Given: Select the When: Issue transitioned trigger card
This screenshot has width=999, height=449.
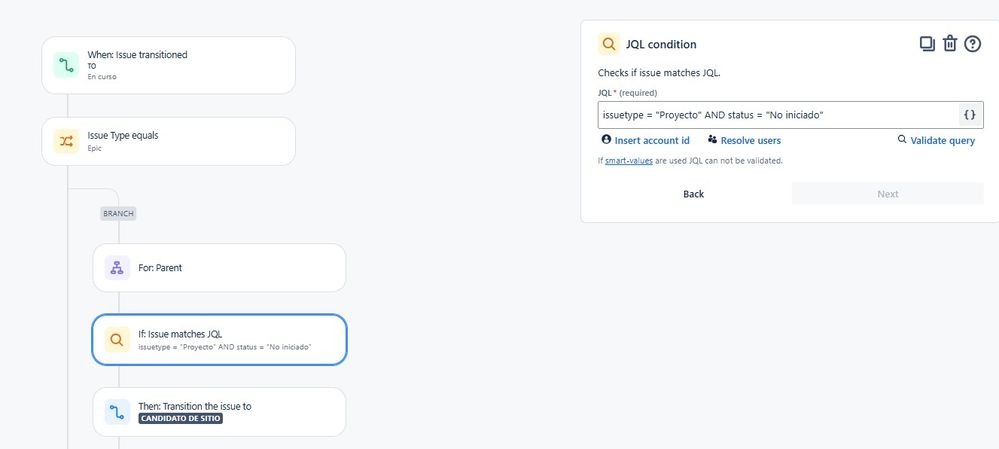Looking at the screenshot, I should (x=168, y=65).
